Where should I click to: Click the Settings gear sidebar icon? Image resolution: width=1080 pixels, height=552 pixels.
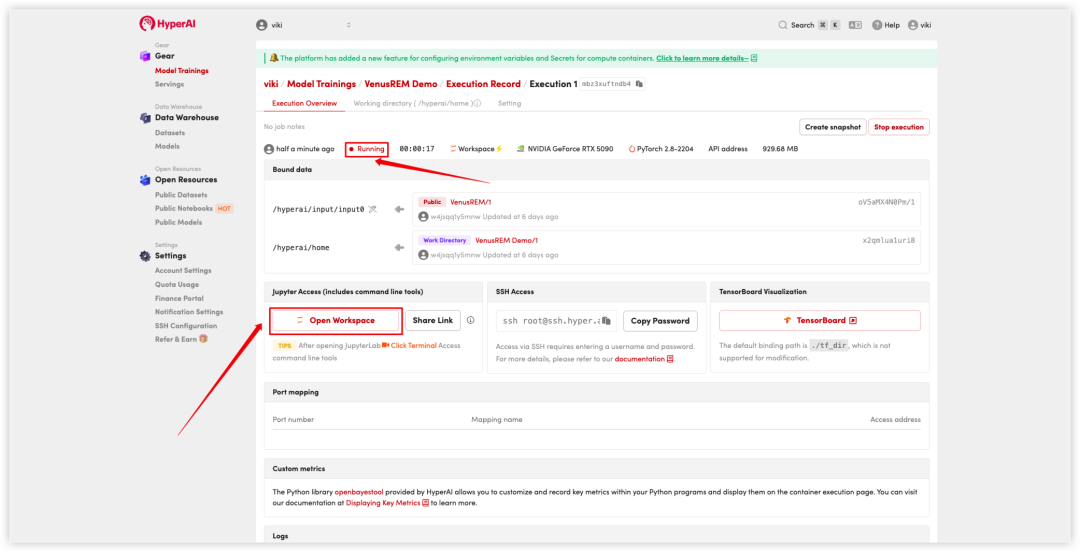point(145,256)
